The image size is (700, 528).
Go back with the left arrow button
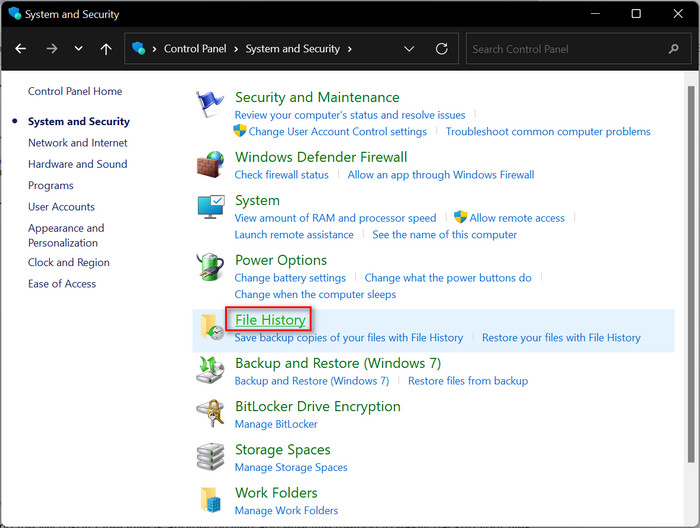[21, 49]
